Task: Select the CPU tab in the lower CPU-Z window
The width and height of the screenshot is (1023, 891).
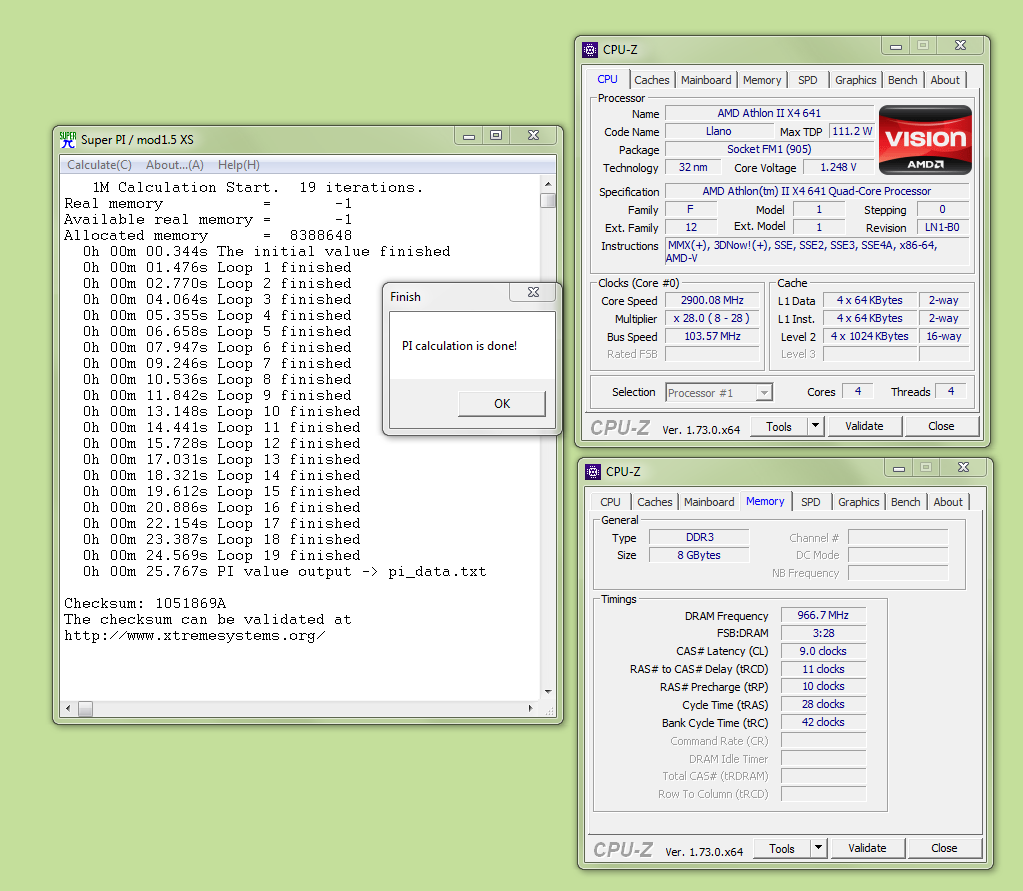Action: pyautogui.click(x=611, y=502)
